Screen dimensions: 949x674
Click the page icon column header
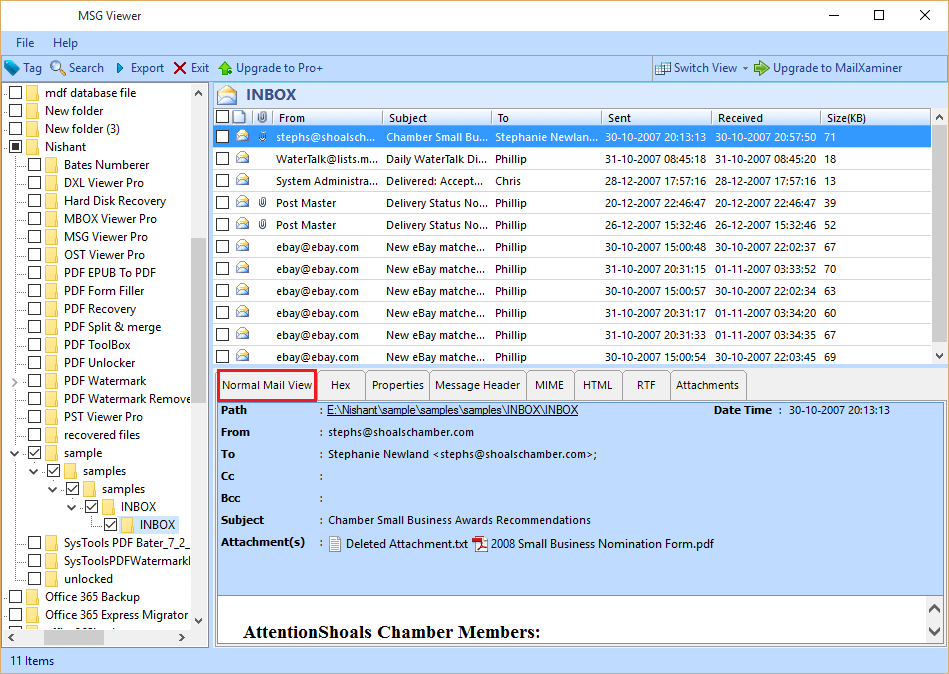point(240,117)
